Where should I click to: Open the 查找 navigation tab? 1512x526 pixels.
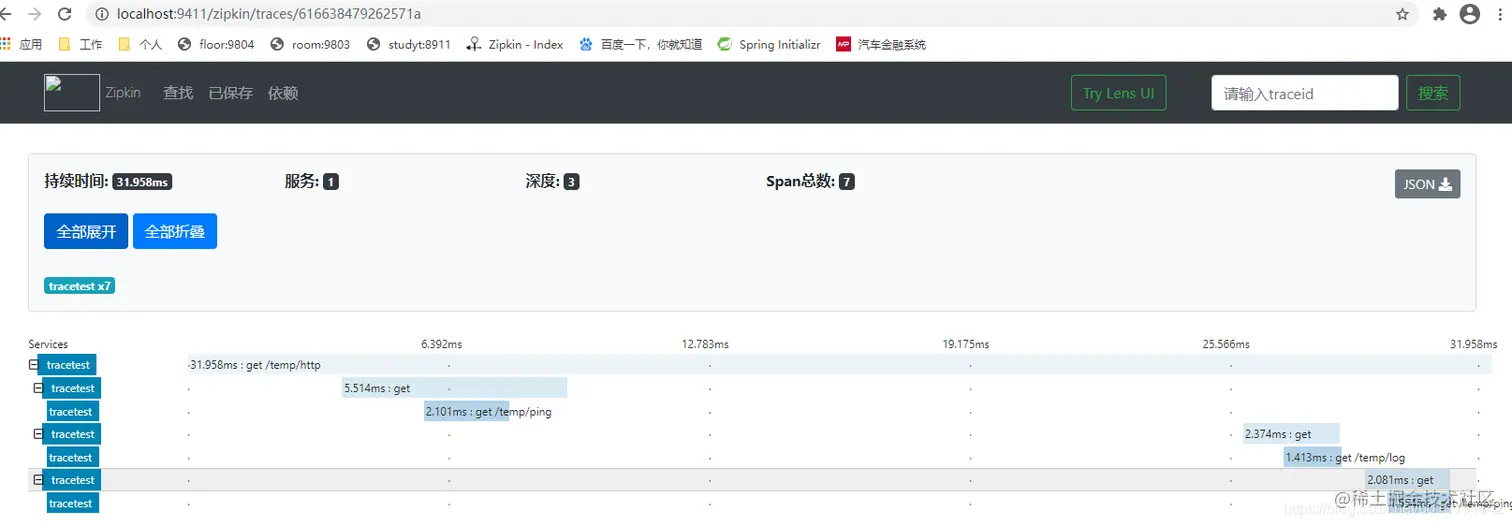178,93
